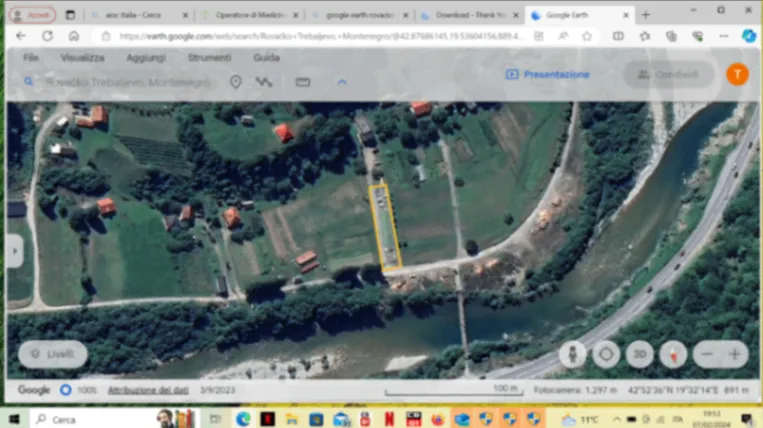Image resolution: width=763 pixels, height=428 pixels.
Task: Click the yellow highlighted plot outline
Action: click(385, 226)
